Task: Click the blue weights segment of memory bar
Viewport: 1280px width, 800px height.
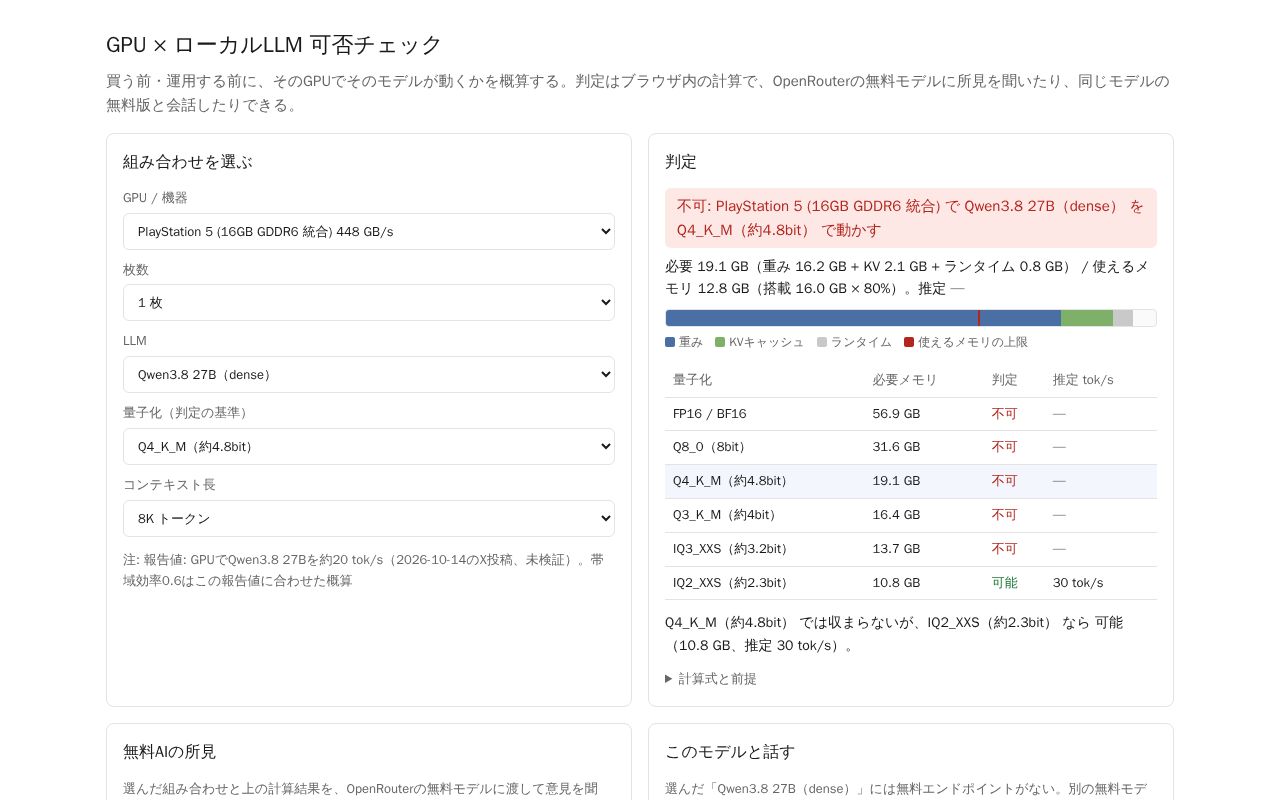Action: tap(863, 318)
